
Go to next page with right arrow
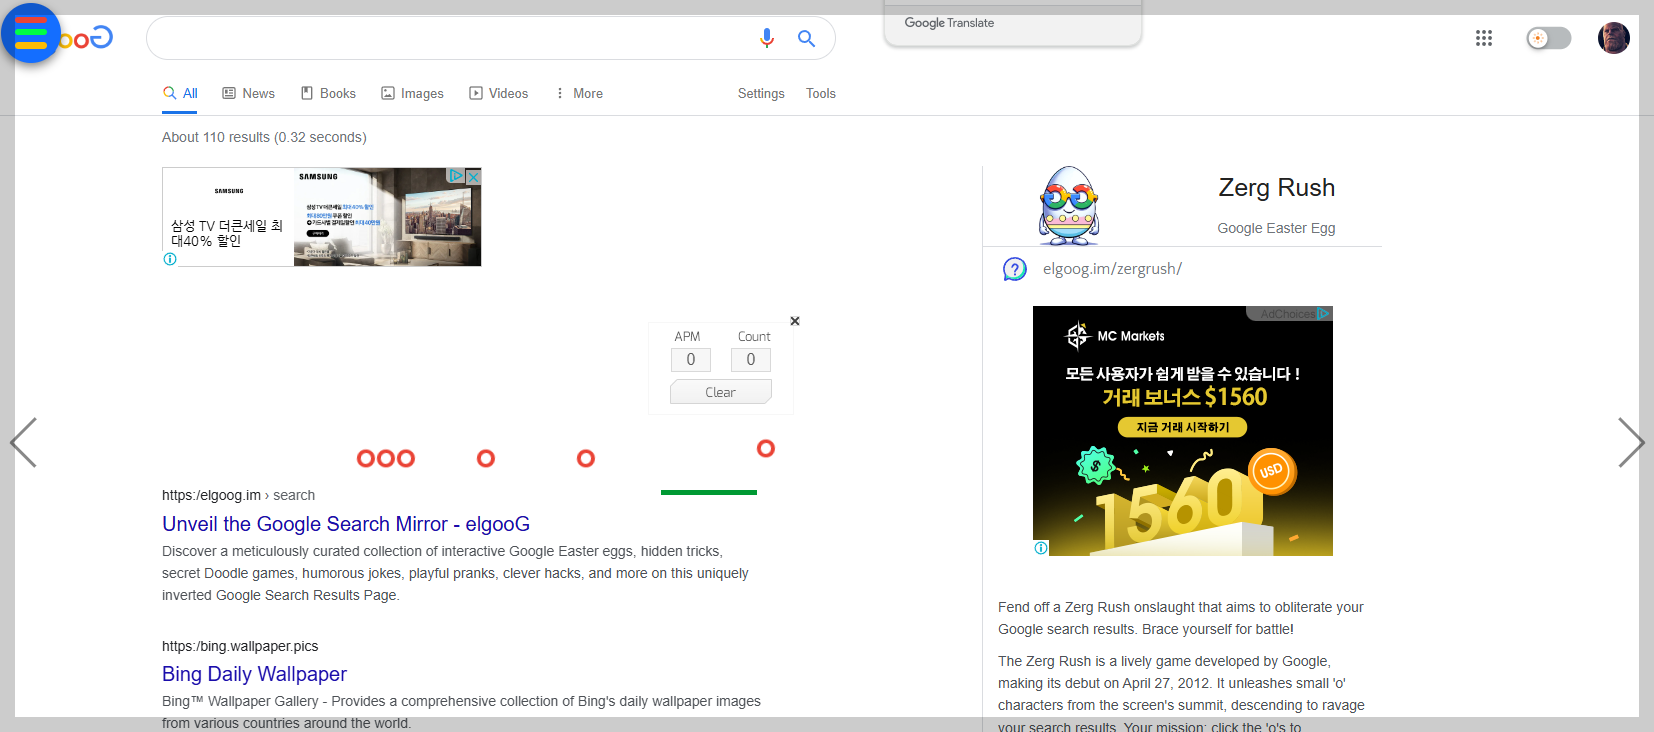click(x=1631, y=442)
